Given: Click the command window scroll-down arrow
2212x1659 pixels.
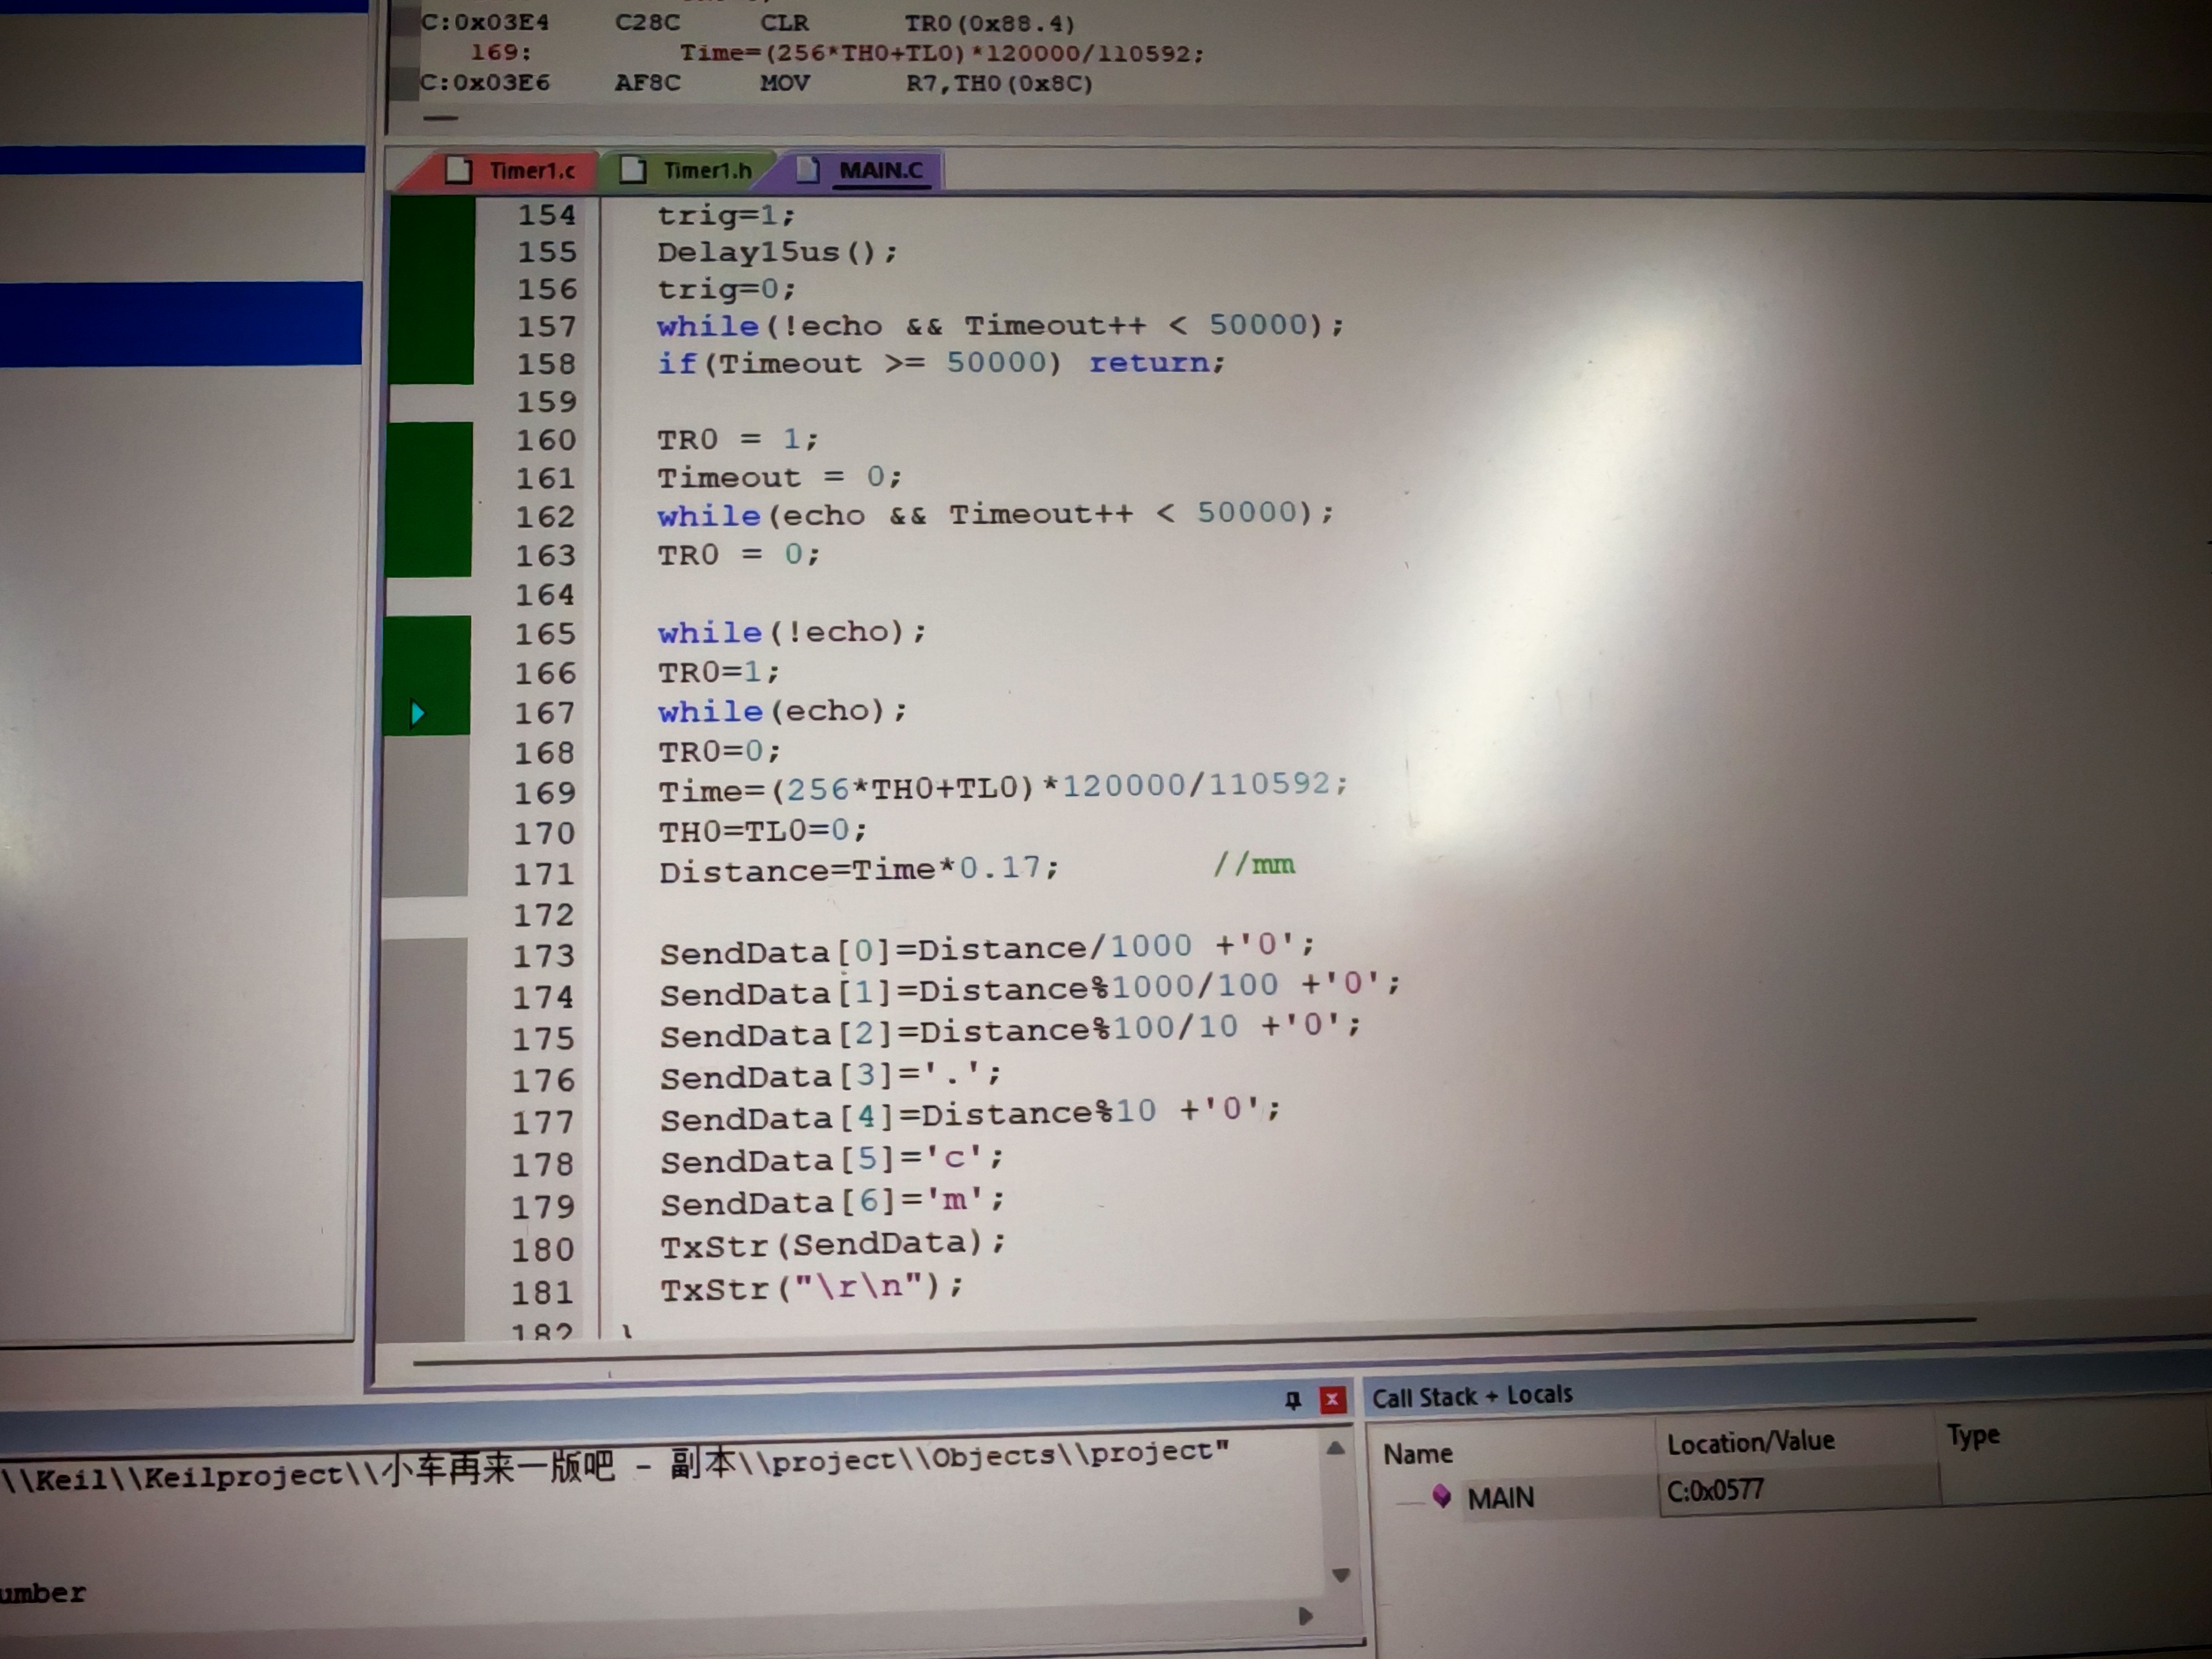Looking at the screenshot, I should [x=1341, y=1575].
